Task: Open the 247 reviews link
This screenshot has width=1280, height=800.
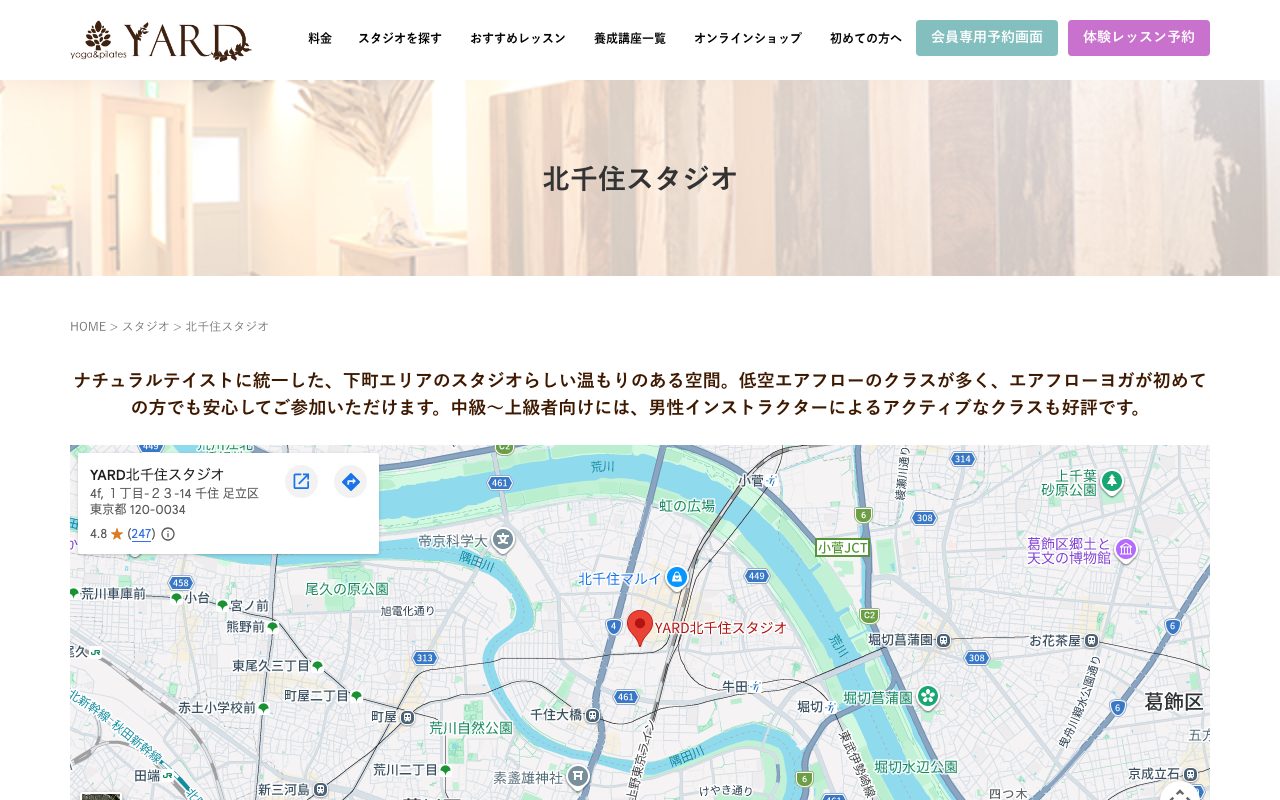Action: pyautogui.click(x=142, y=534)
